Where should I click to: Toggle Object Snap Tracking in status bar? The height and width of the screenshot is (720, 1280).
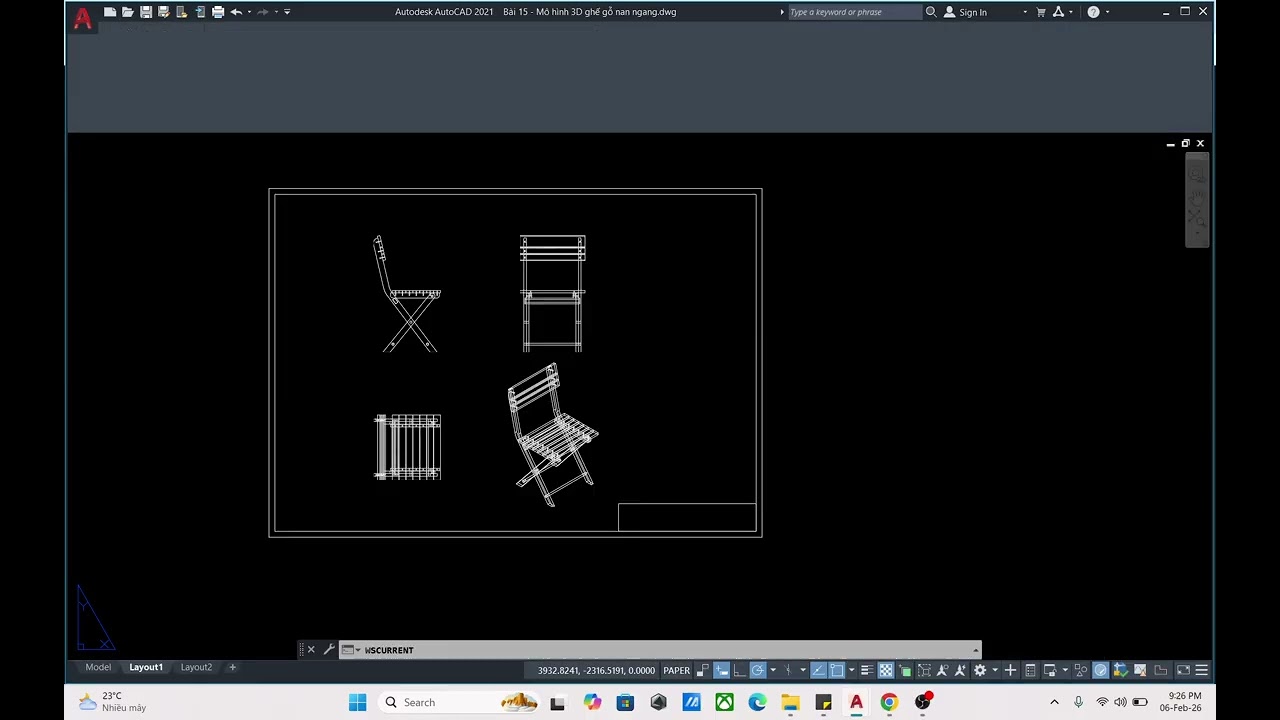pyautogui.click(x=820, y=670)
